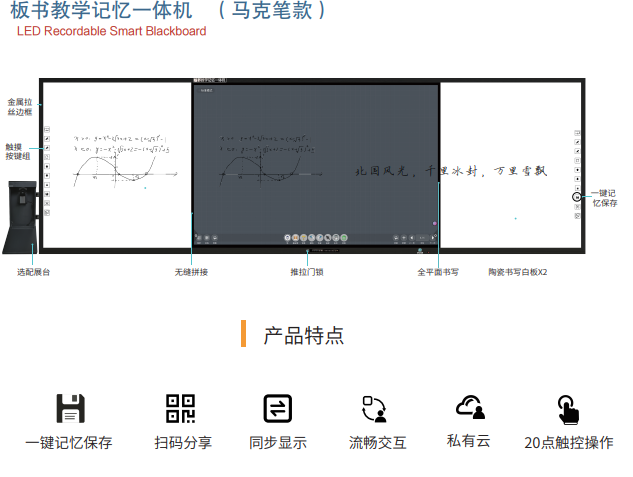The height and width of the screenshot is (477, 633).
Task: Tap the topmost touch key on left whiteboard
Action: coord(47,130)
